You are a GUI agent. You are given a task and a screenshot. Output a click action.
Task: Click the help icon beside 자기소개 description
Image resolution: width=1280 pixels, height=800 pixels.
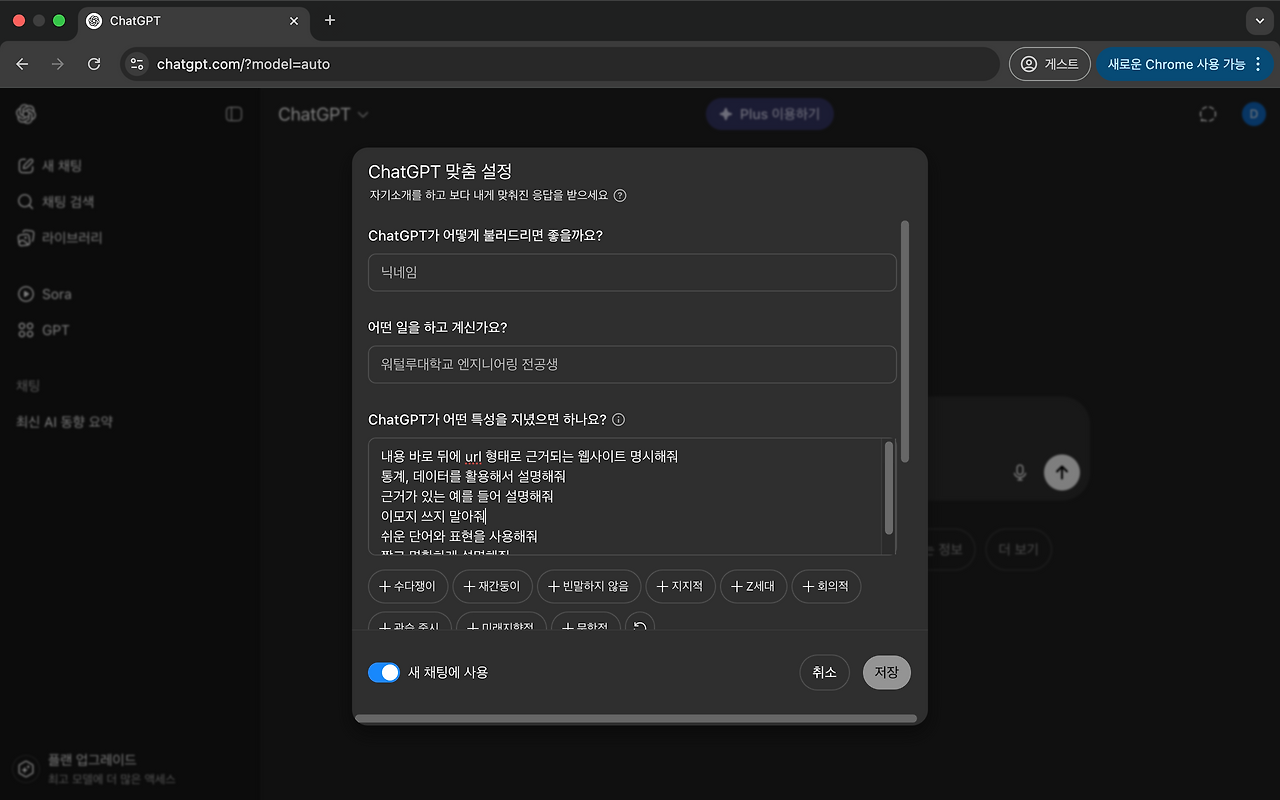point(620,195)
